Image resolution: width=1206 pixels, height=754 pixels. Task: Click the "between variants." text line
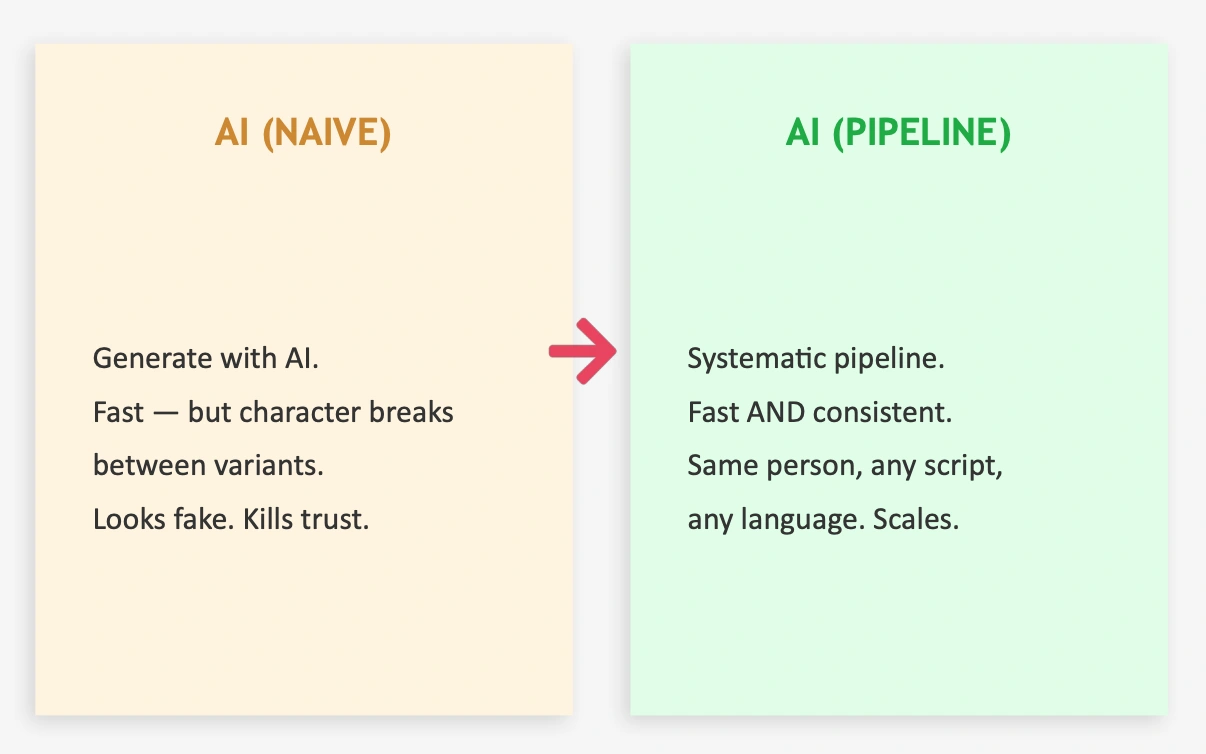[x=208, y=466]
